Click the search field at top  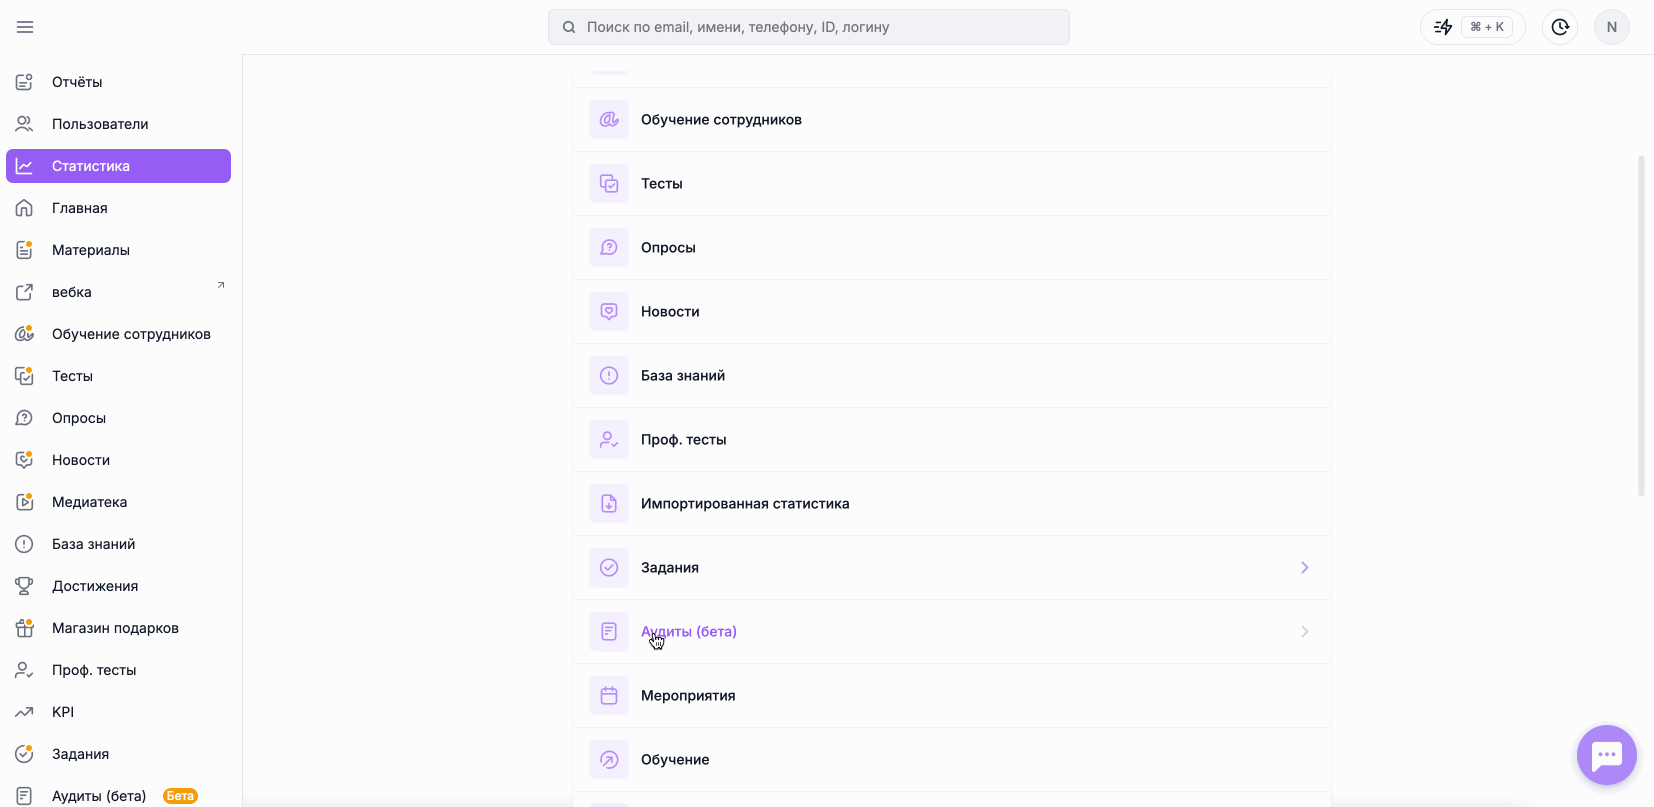809,27
